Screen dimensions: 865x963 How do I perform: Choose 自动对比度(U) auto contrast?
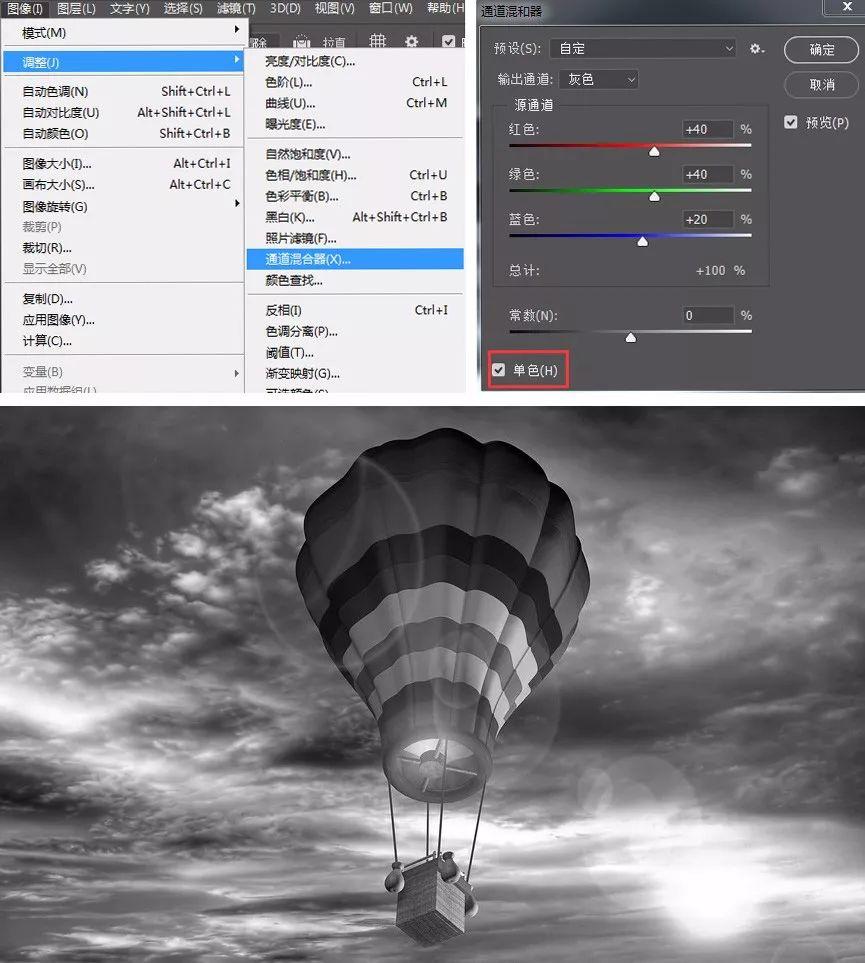124,112
